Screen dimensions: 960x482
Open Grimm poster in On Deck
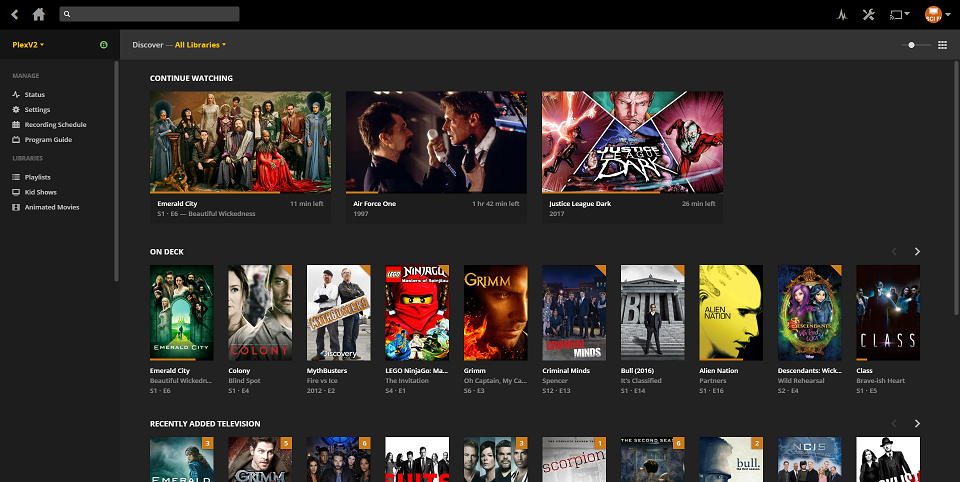click(x=495, y=312)
